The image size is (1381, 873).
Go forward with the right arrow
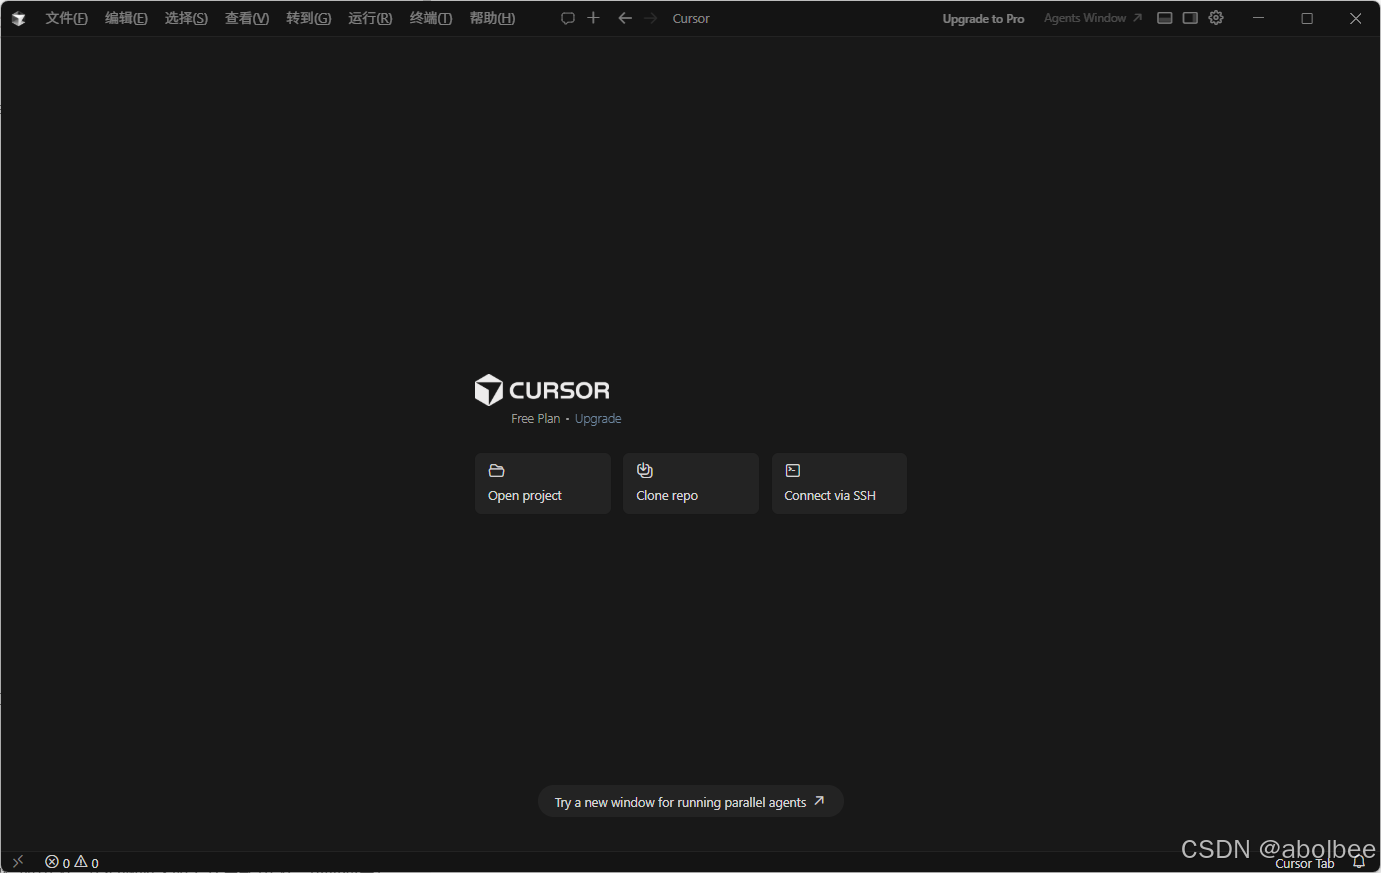point(651,18)
